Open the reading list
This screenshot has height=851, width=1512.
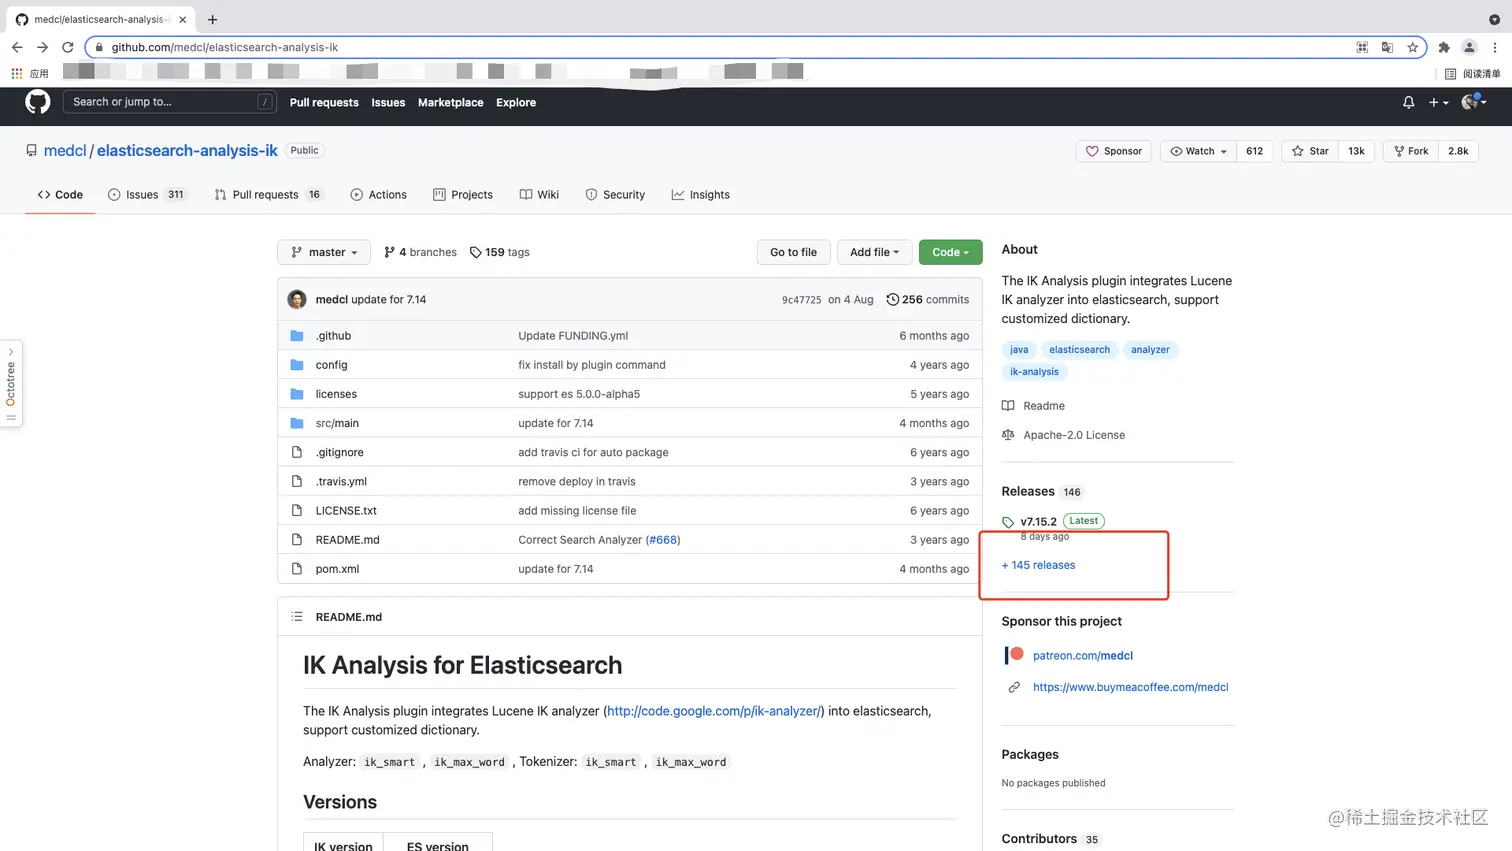(1473, 73)
